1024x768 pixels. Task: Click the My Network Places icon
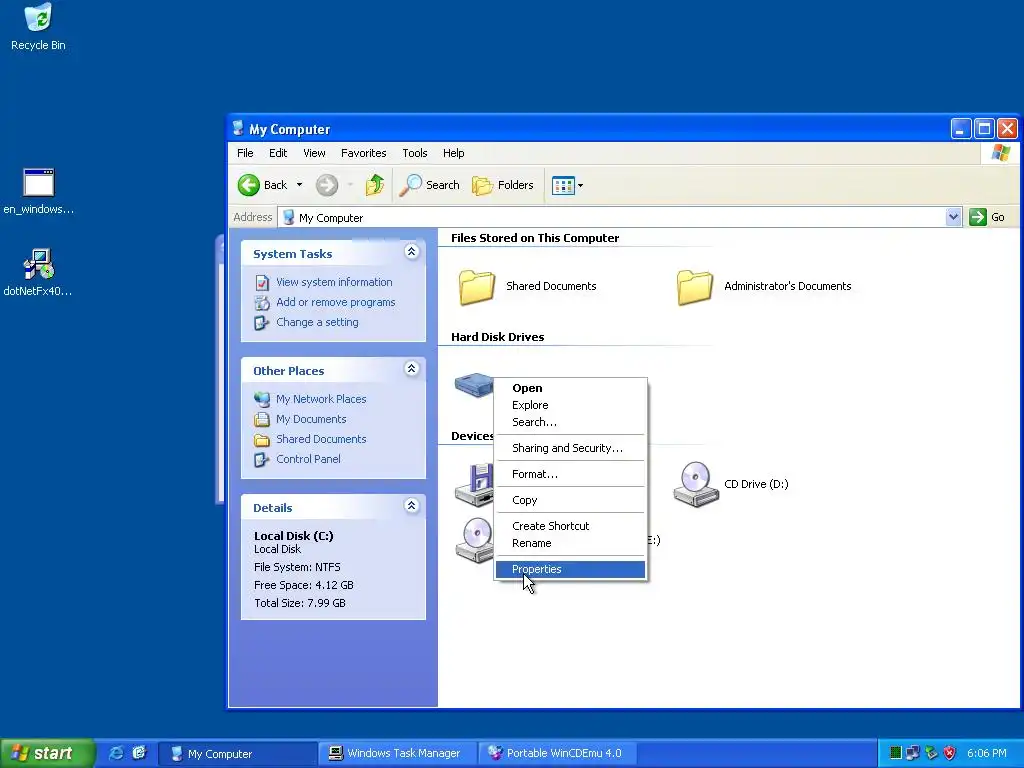[x=262, y=399]
